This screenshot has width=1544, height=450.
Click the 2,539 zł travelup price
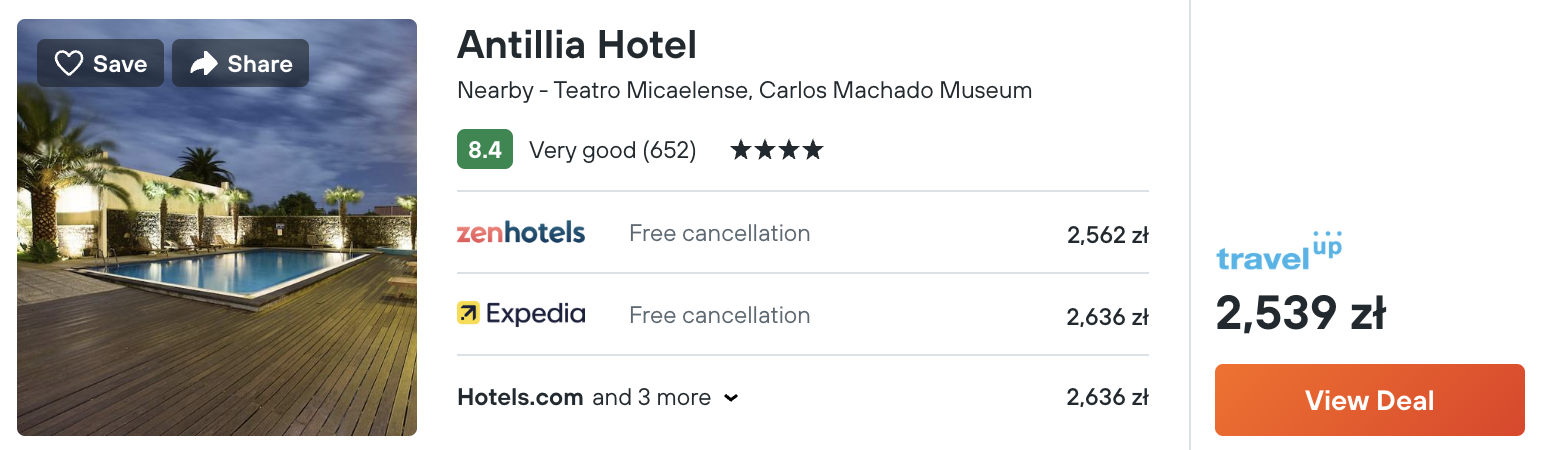click(x=1301, y=314)
